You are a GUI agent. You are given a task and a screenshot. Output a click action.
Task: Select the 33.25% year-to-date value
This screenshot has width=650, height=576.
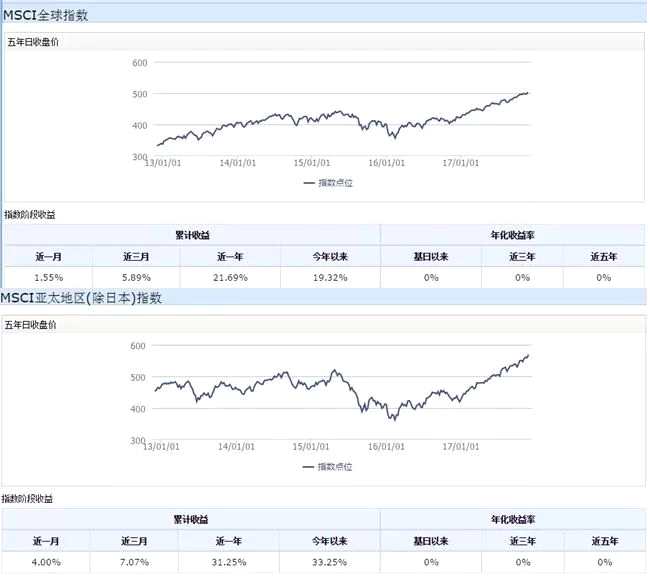click(330, 563)
